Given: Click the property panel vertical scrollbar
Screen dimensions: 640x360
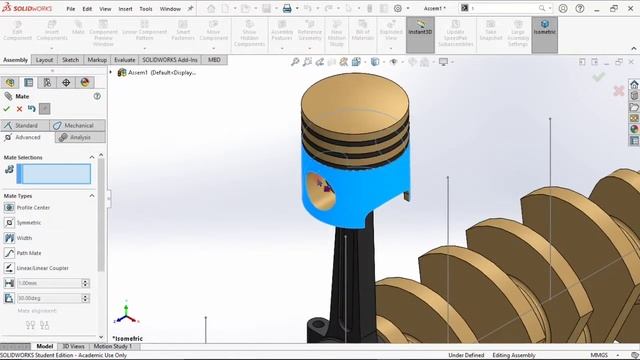Looking at the screenshot, I should click(101, 215).
